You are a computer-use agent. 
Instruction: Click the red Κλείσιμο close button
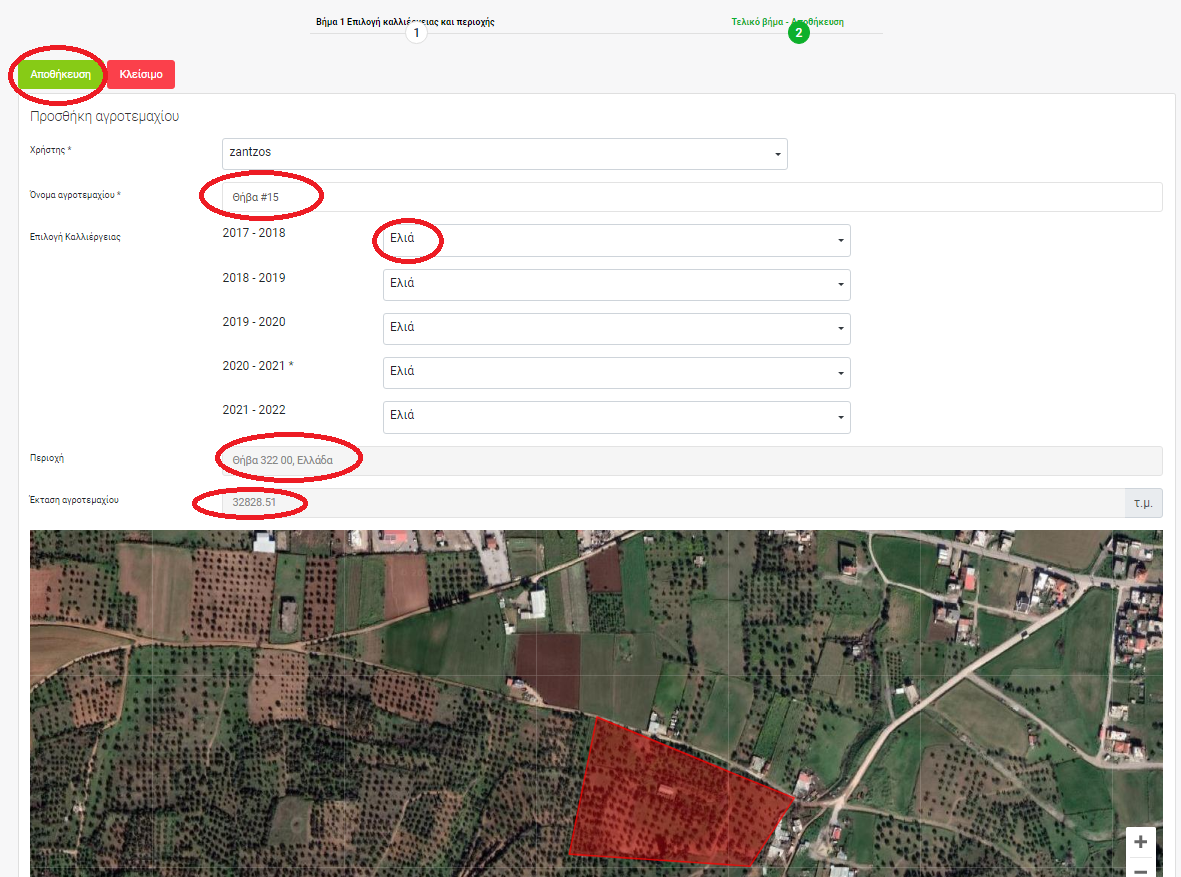tap(141, 75)
